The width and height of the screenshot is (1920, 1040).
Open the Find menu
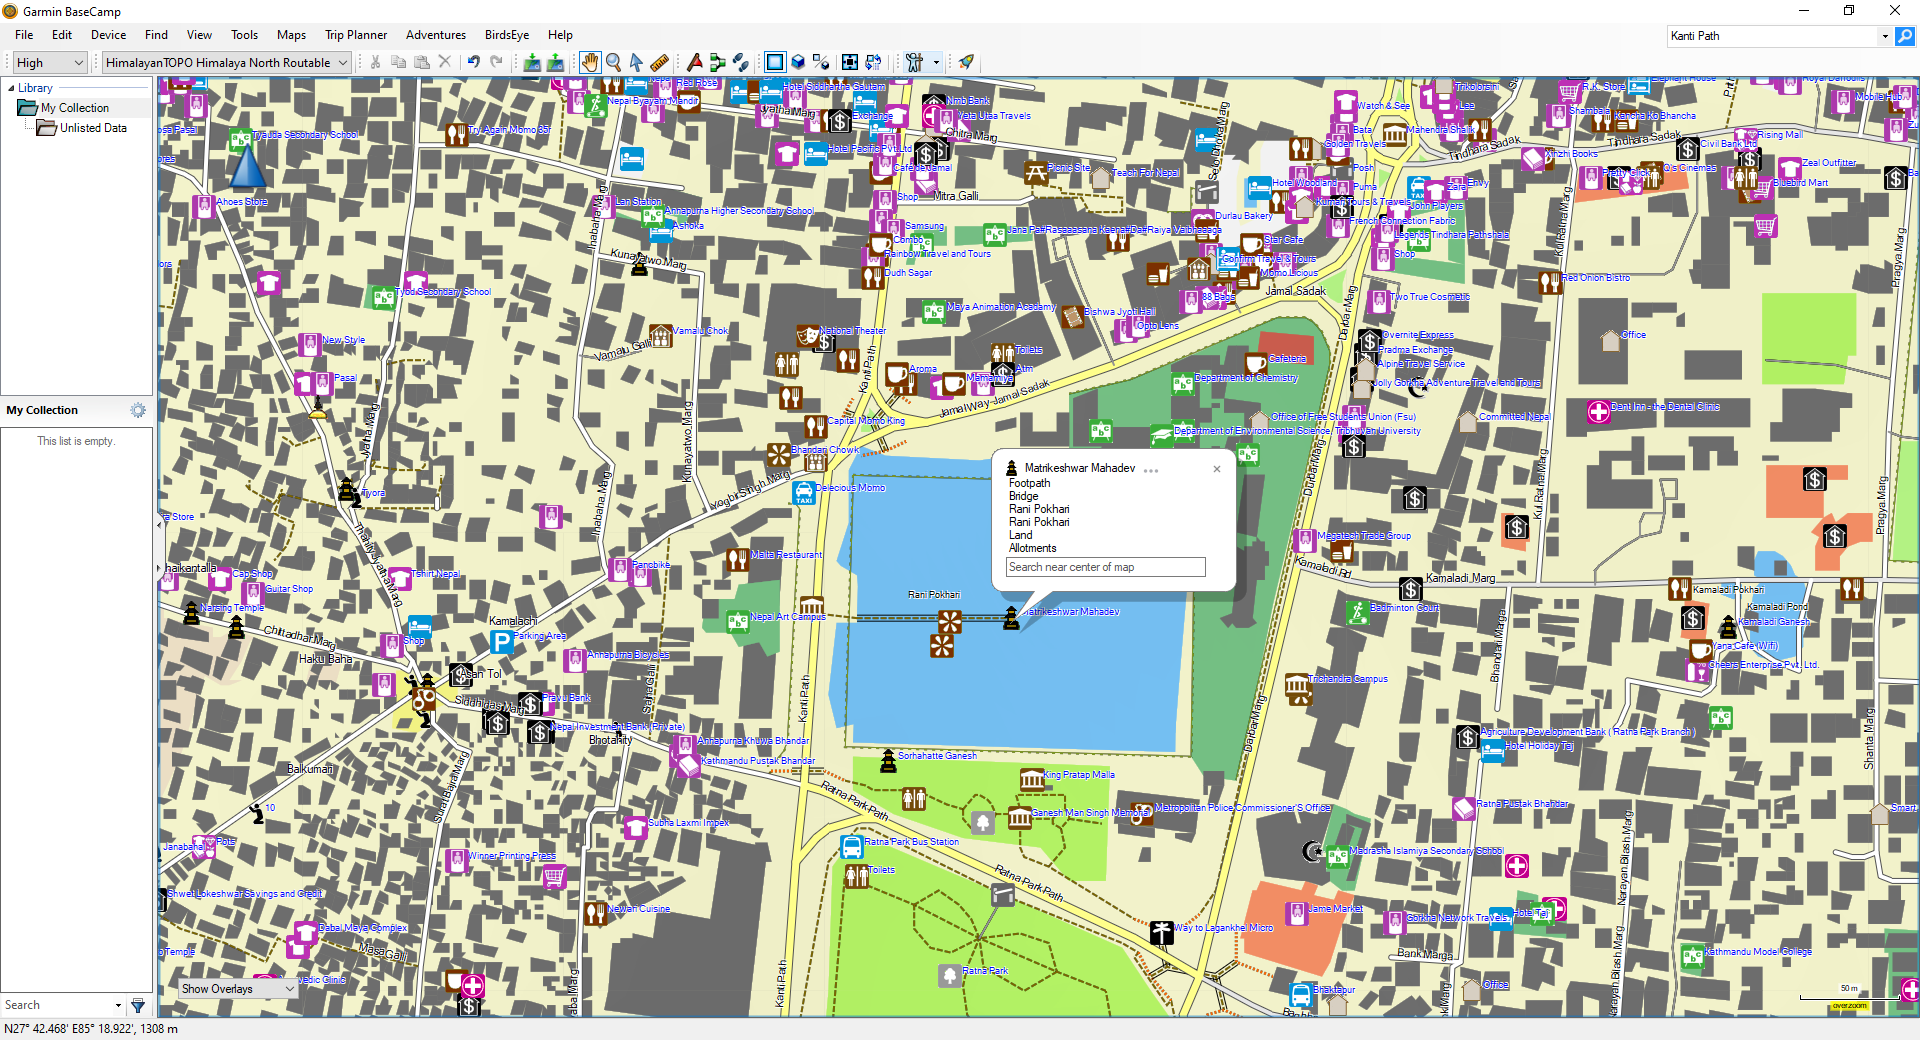tap(156, 35)
